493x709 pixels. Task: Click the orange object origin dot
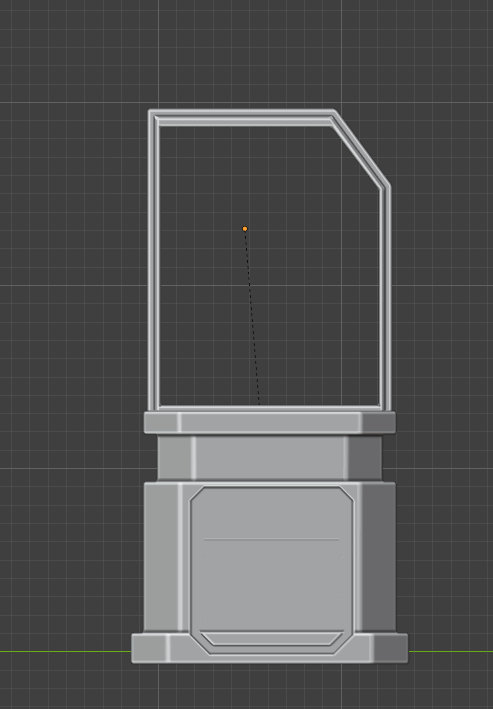tap(245, 229)
